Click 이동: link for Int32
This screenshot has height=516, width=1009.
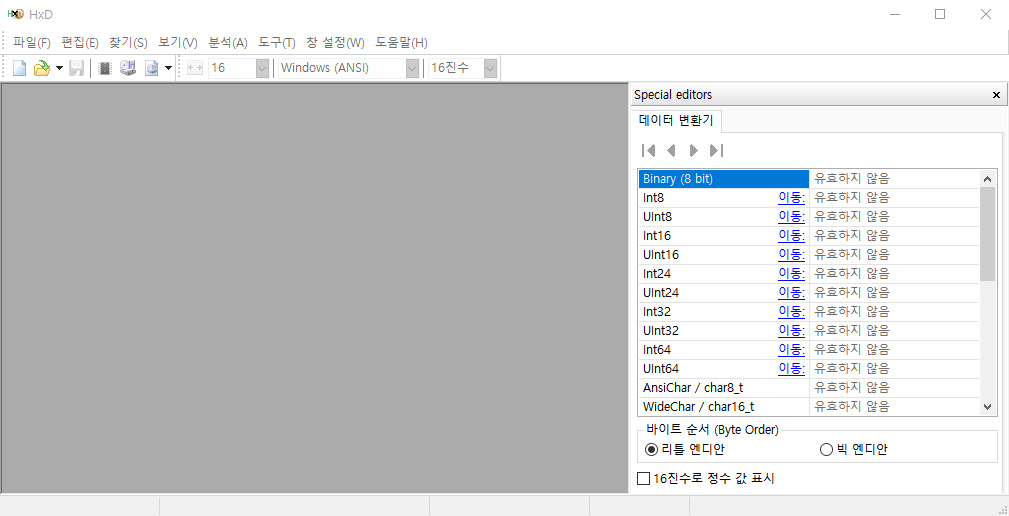click(791, 312)
